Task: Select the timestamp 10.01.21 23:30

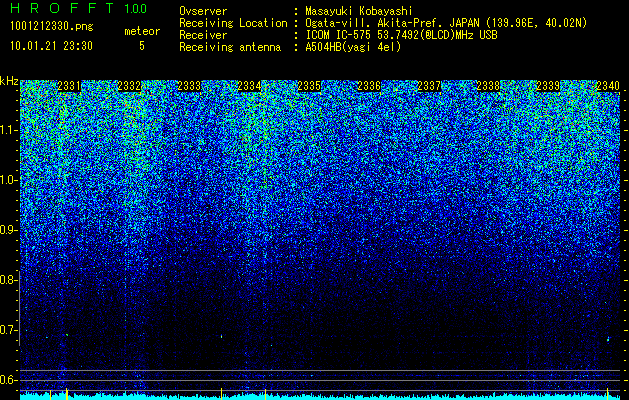Action: click(x=51, y=46)
